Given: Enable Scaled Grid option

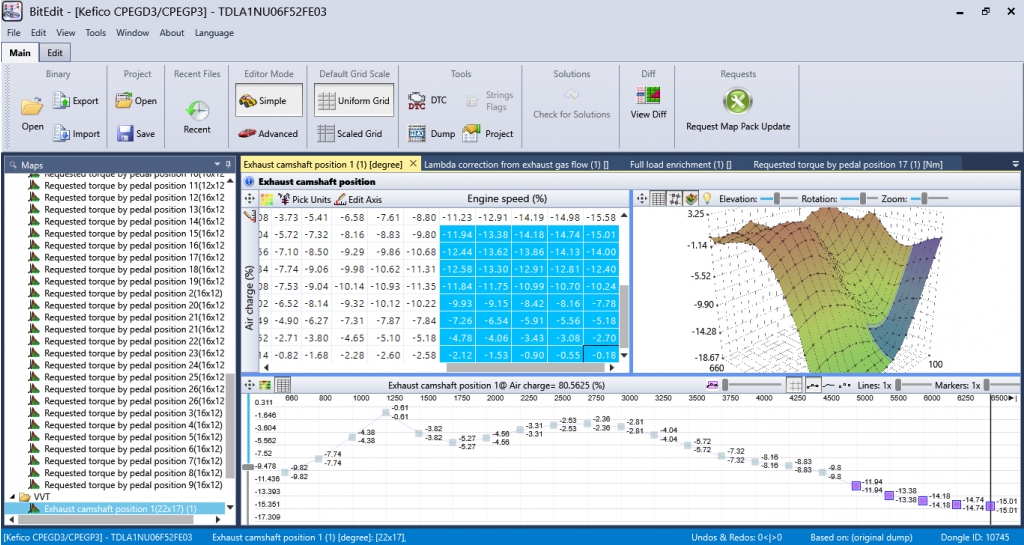Looking at the screenshot, I should 350,134.
